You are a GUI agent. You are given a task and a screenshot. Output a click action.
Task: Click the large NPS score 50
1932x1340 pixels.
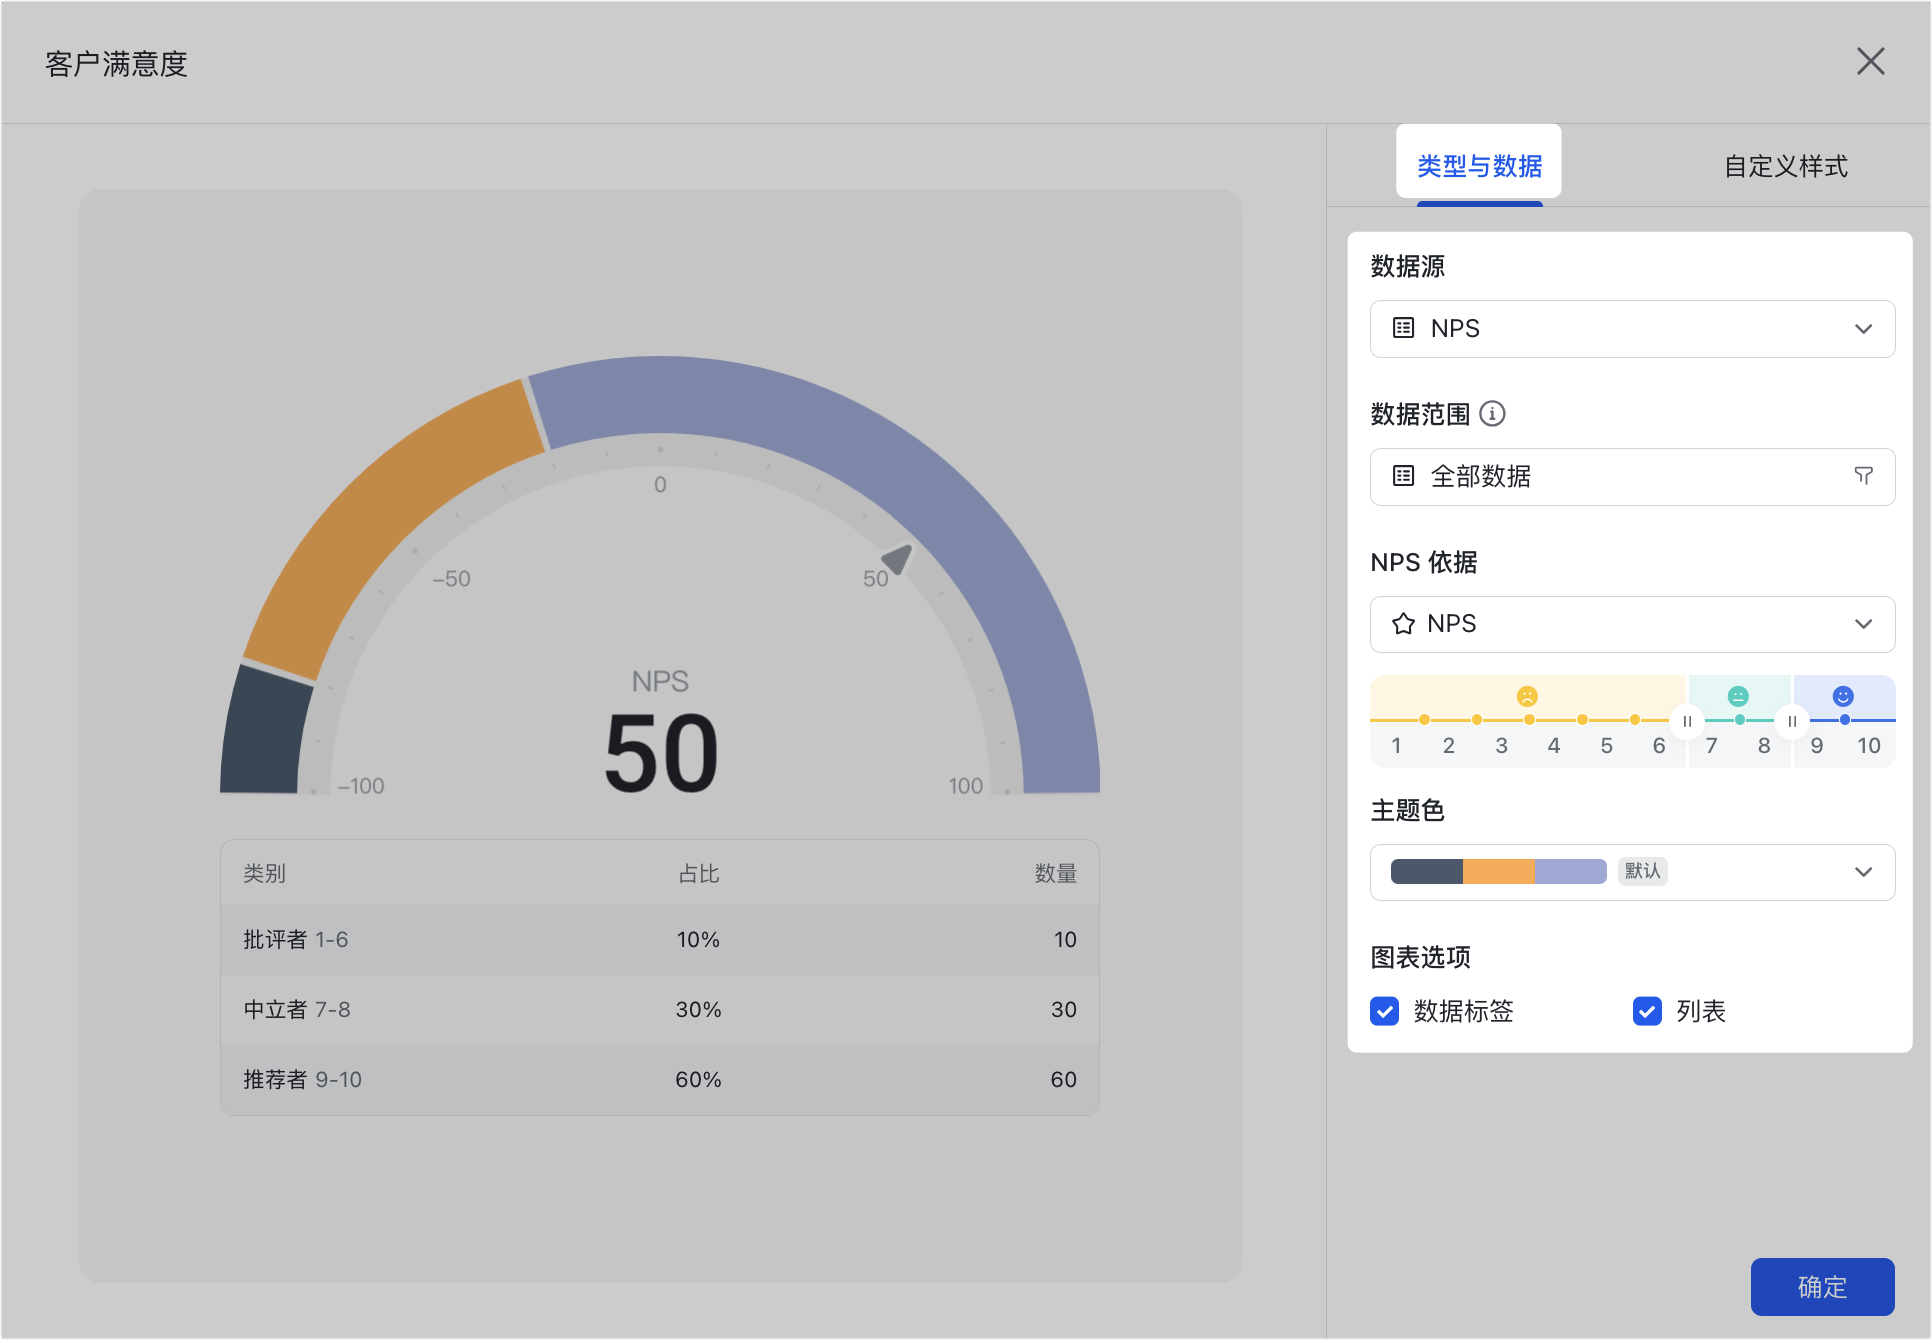point(661,754)
